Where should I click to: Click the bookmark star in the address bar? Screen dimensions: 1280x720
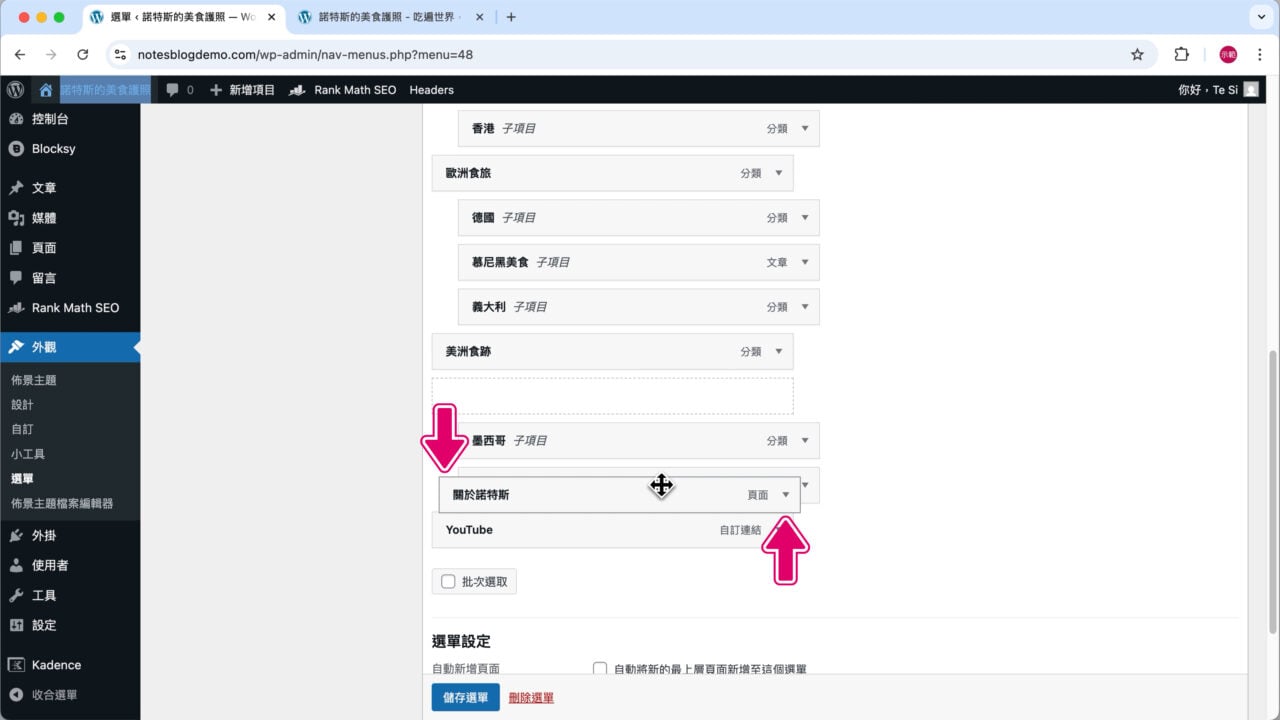[x=1137, y=55]
